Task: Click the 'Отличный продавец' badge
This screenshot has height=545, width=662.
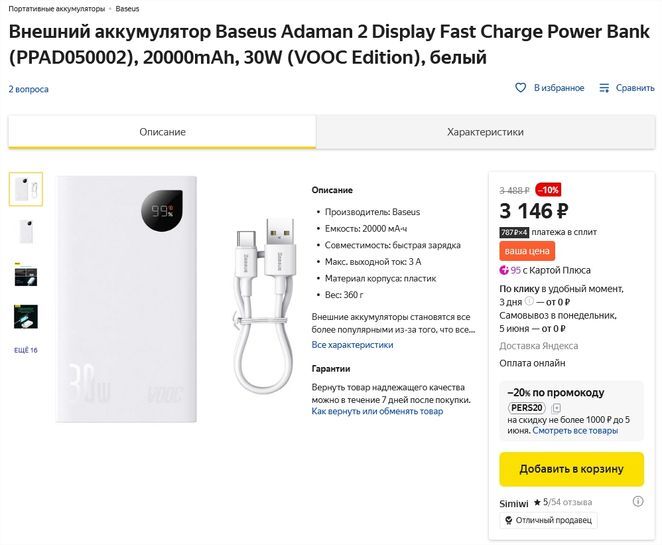Action: coord(548,520)
